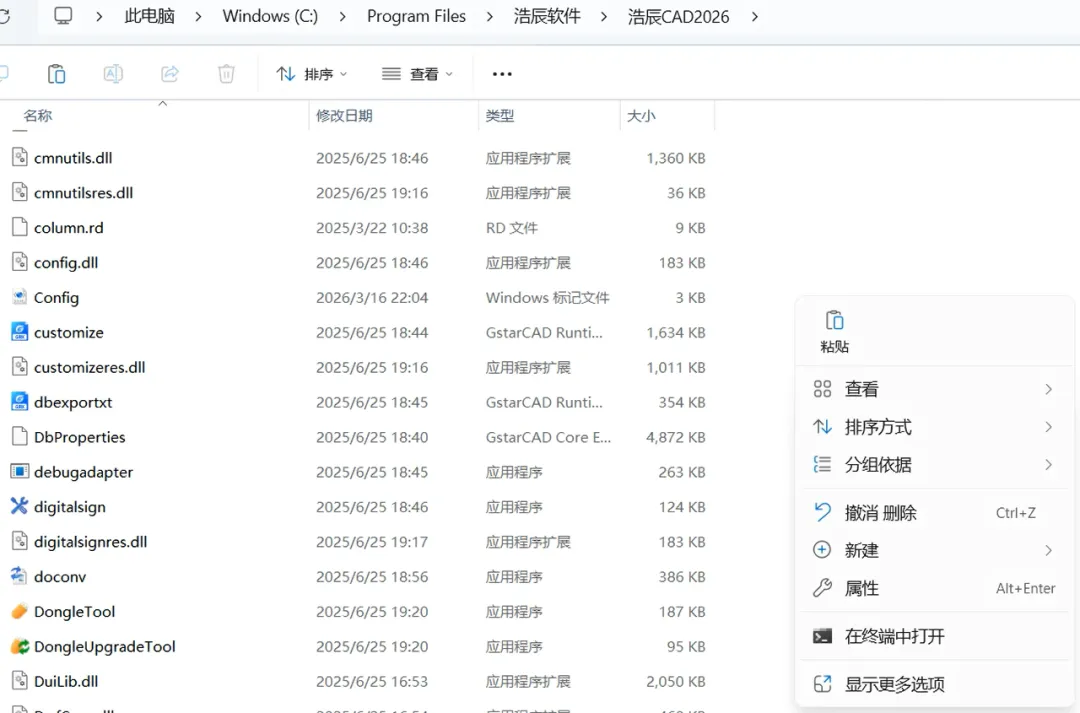Navigate to Windows (C:) in the breadcrumb
Image resolution: width=1080 pixels, height=713 pixels.
[270, 16]
